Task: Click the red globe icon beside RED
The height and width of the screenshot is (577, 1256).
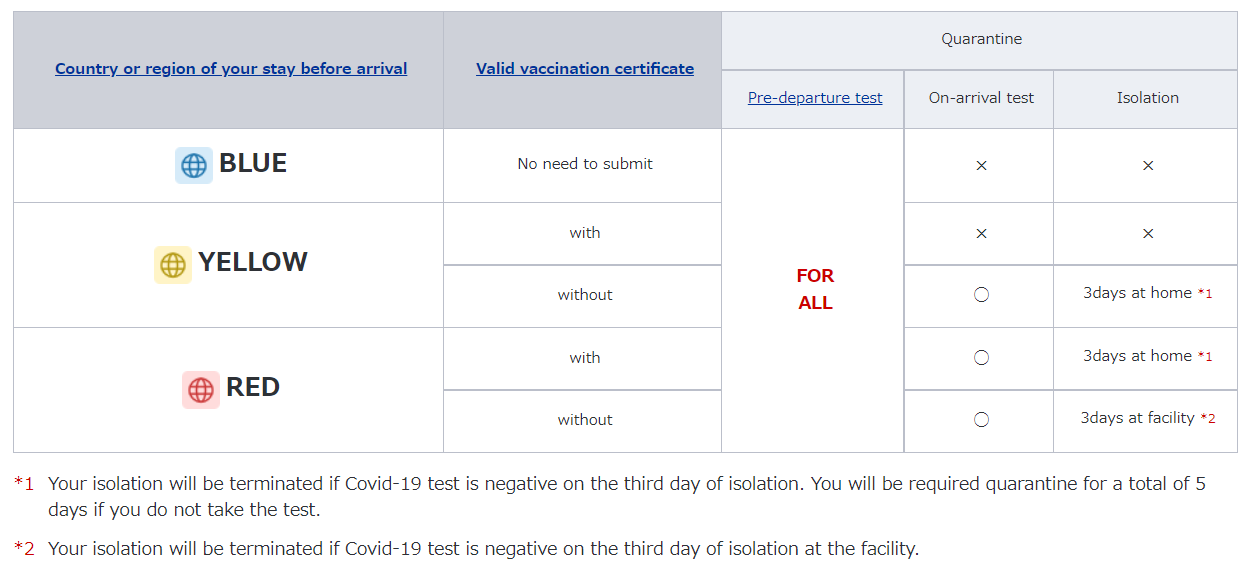Action: (201, 389)
